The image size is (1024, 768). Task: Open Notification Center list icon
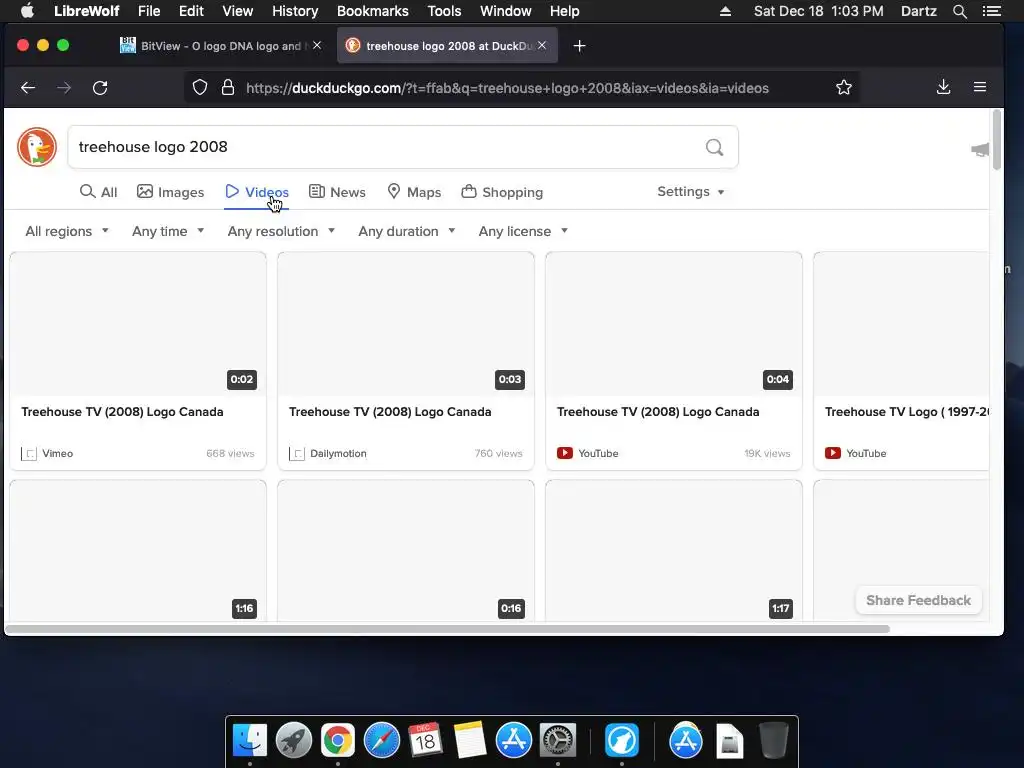pyautogui.click(x=992, y=11)
